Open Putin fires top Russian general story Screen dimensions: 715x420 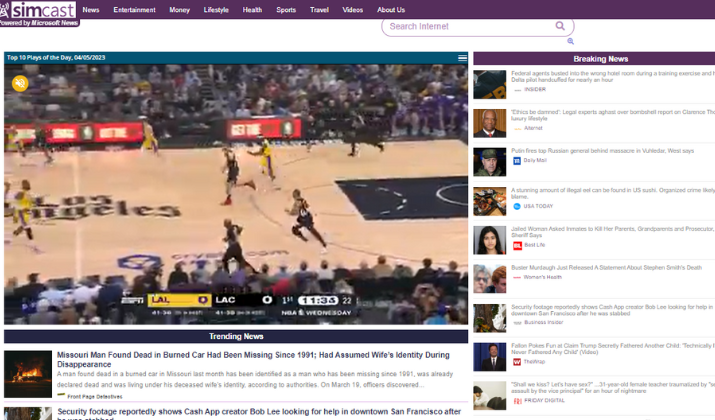click(602, 150)
